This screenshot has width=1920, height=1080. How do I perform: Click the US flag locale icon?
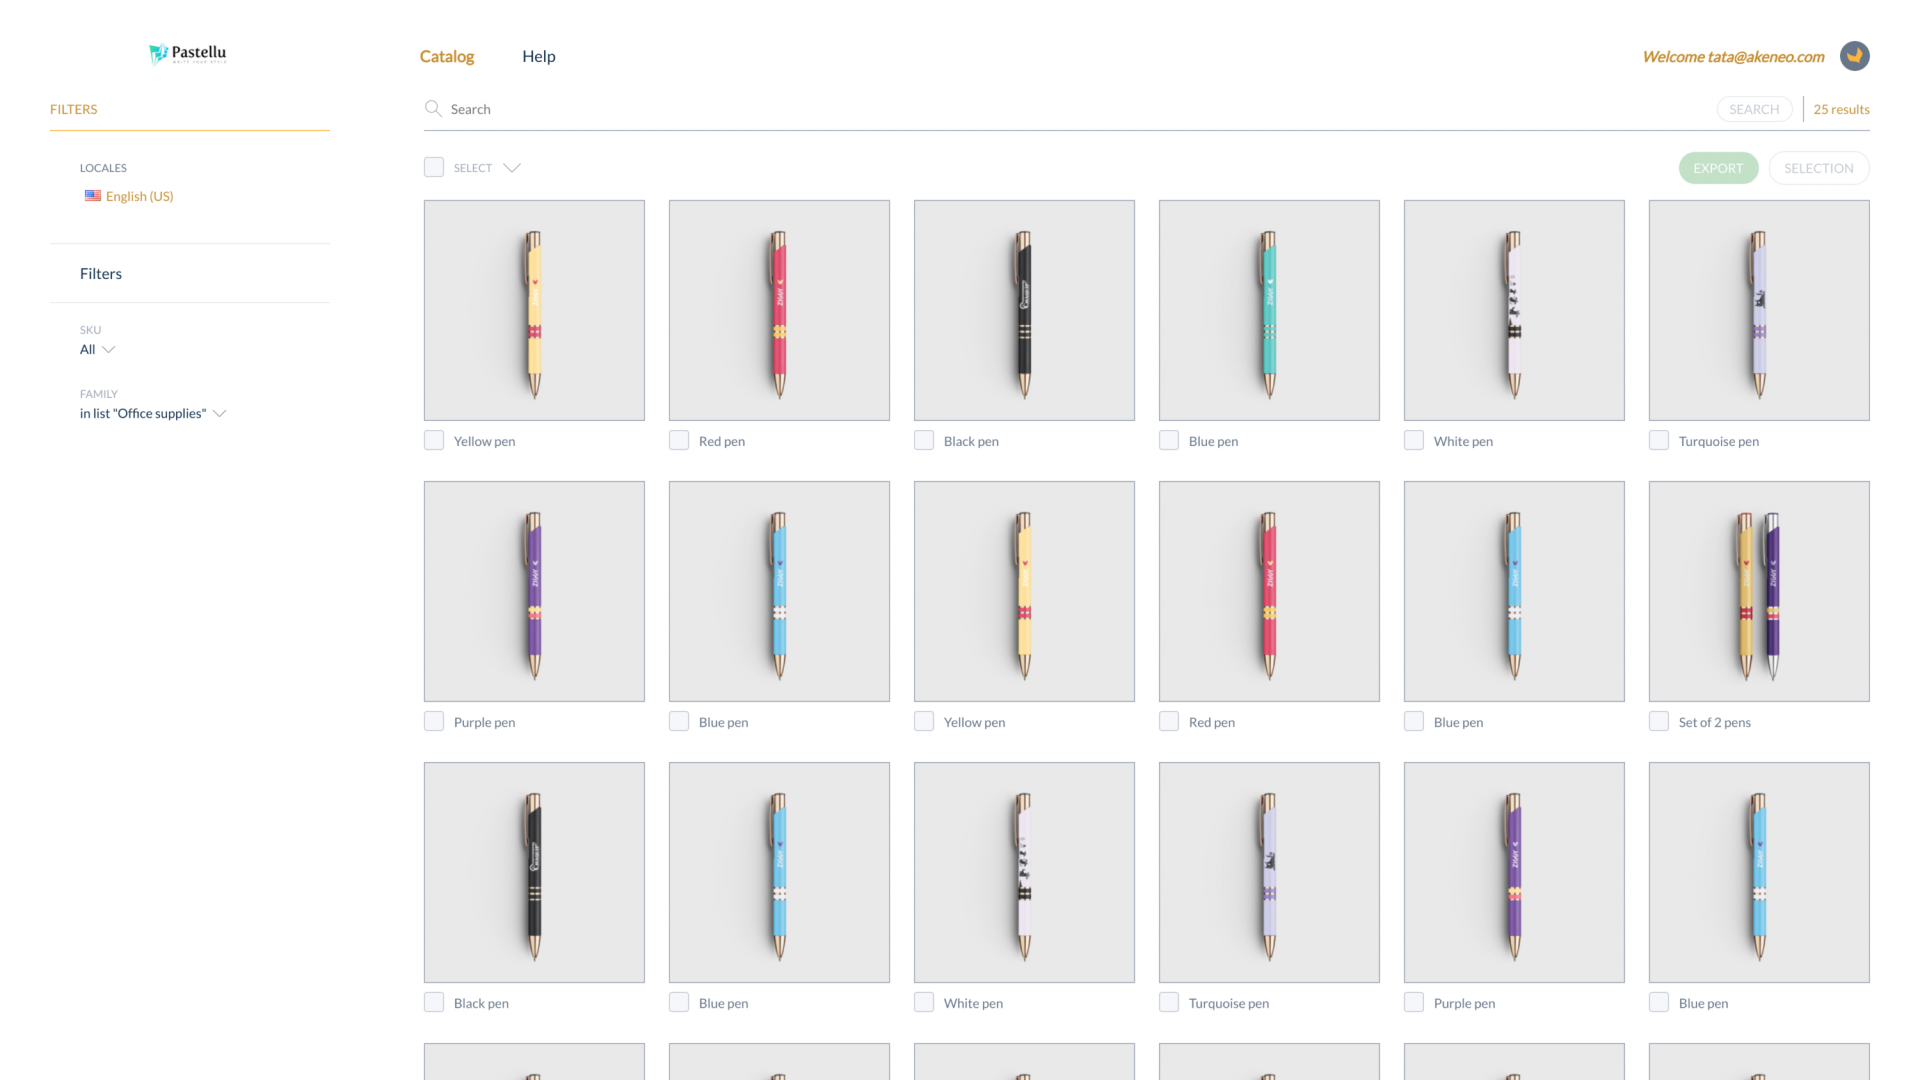(93, 196)
